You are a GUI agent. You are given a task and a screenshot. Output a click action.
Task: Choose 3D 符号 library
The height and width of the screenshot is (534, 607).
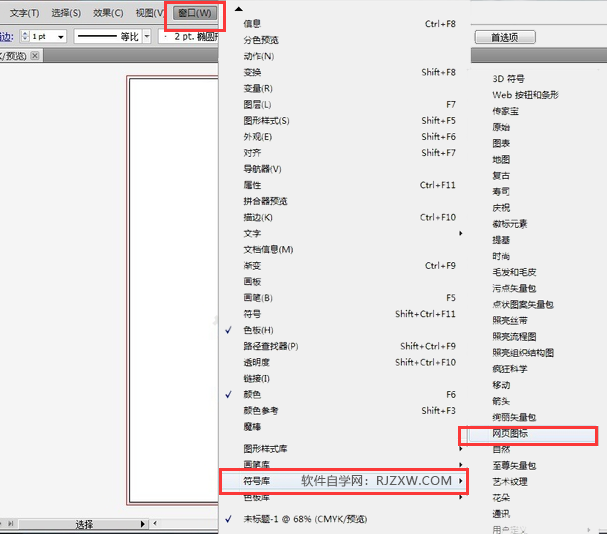click(508, 79)
